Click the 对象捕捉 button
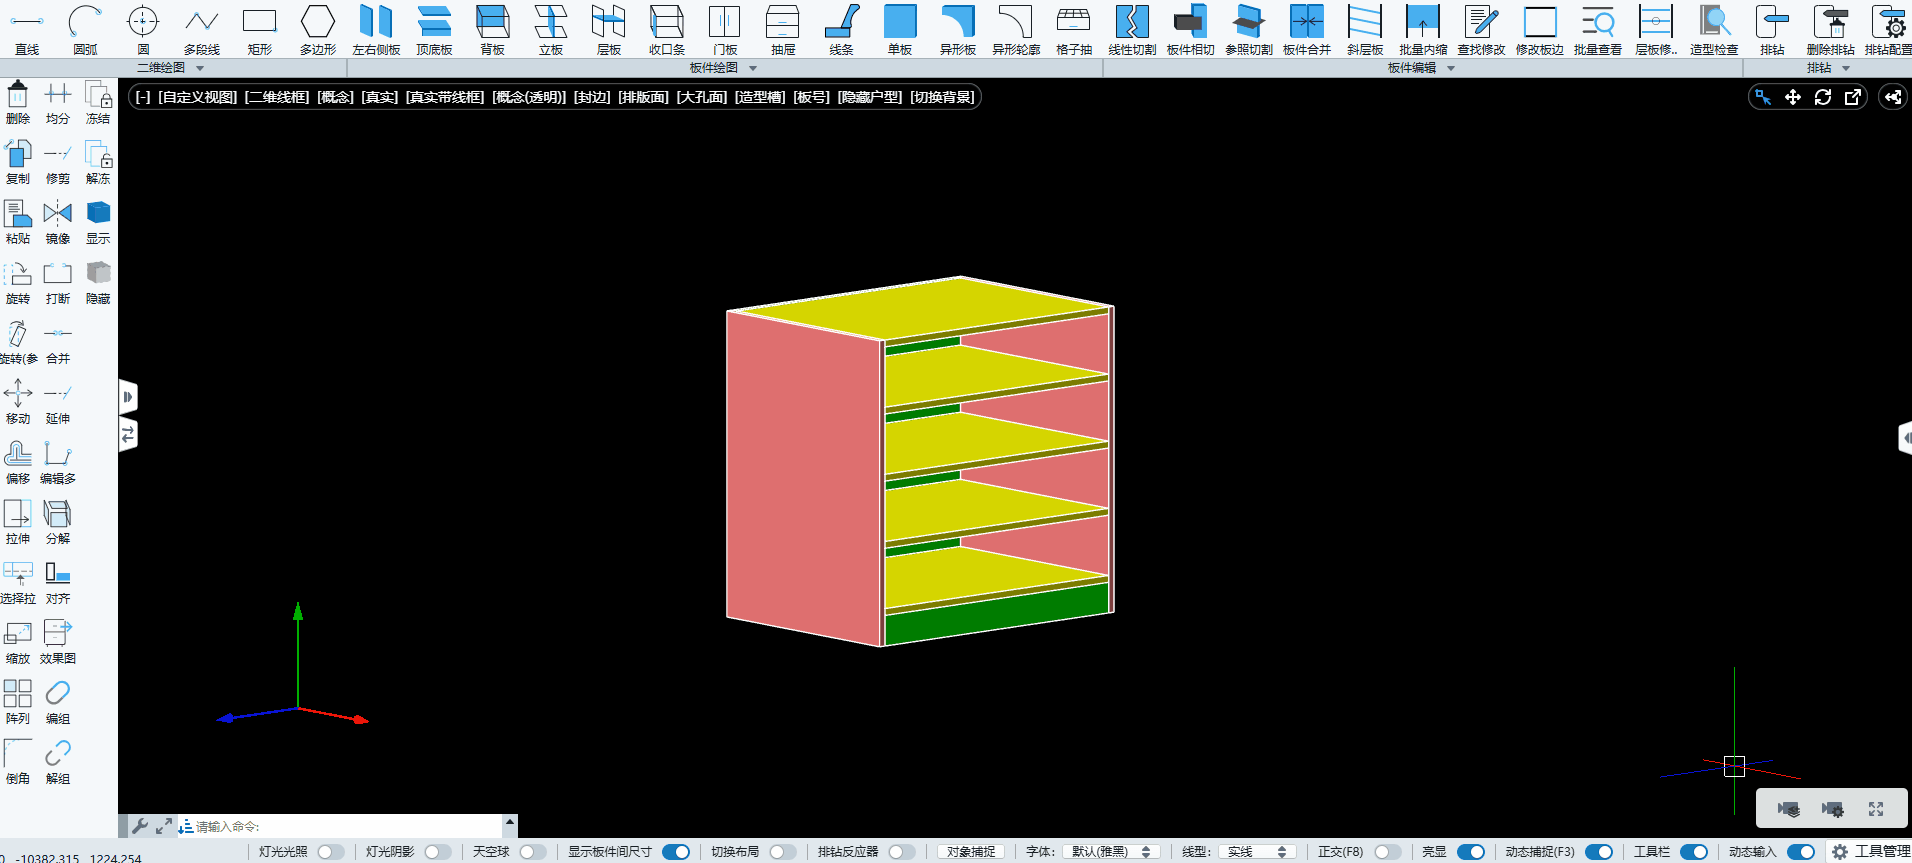 [x=971, y=852]
